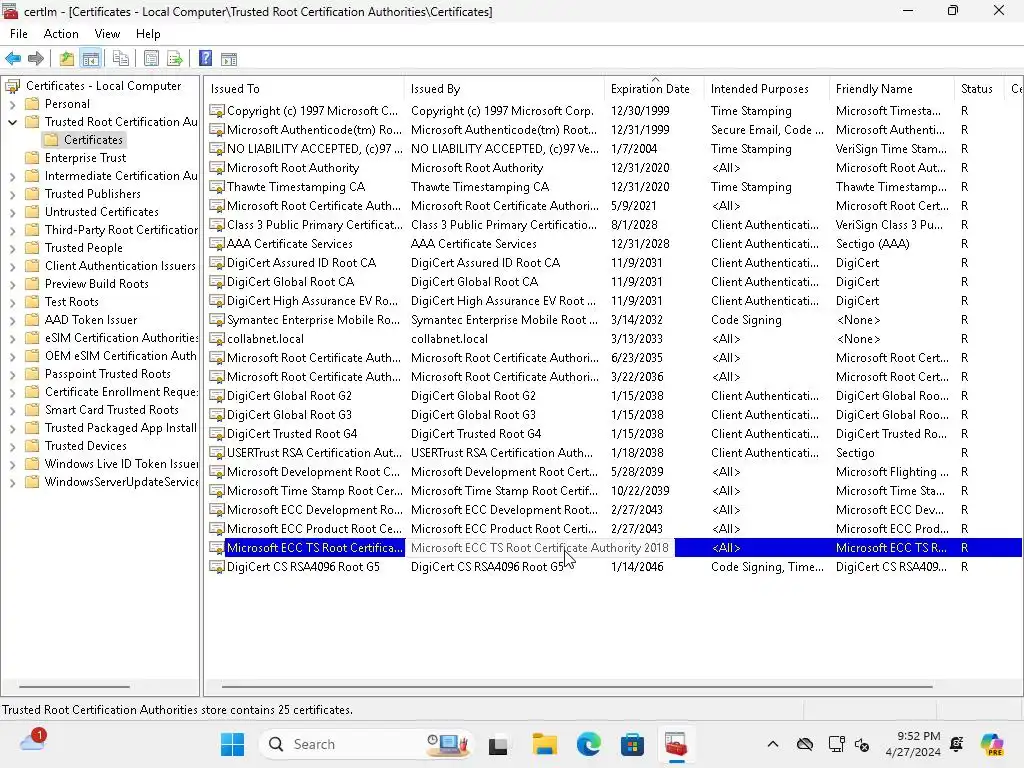Image resolution: width=1024 pixels, height=768 pixels.
Task: Click the weather widget cloud icon
Action: [x=32, y=742]
